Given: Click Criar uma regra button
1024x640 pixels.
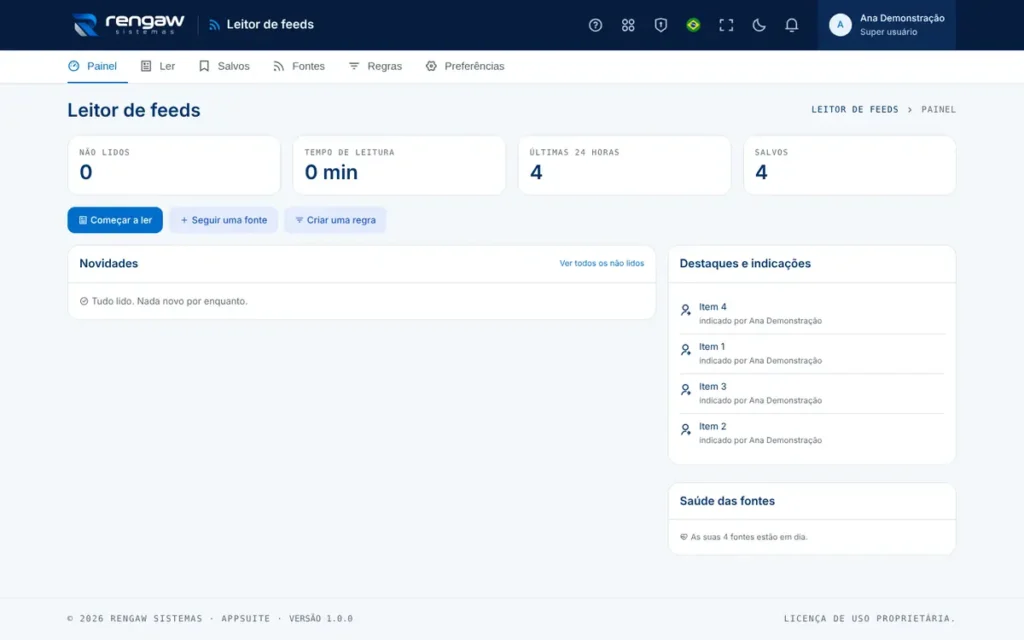Looking at the screenshot, I should [335, 220].
